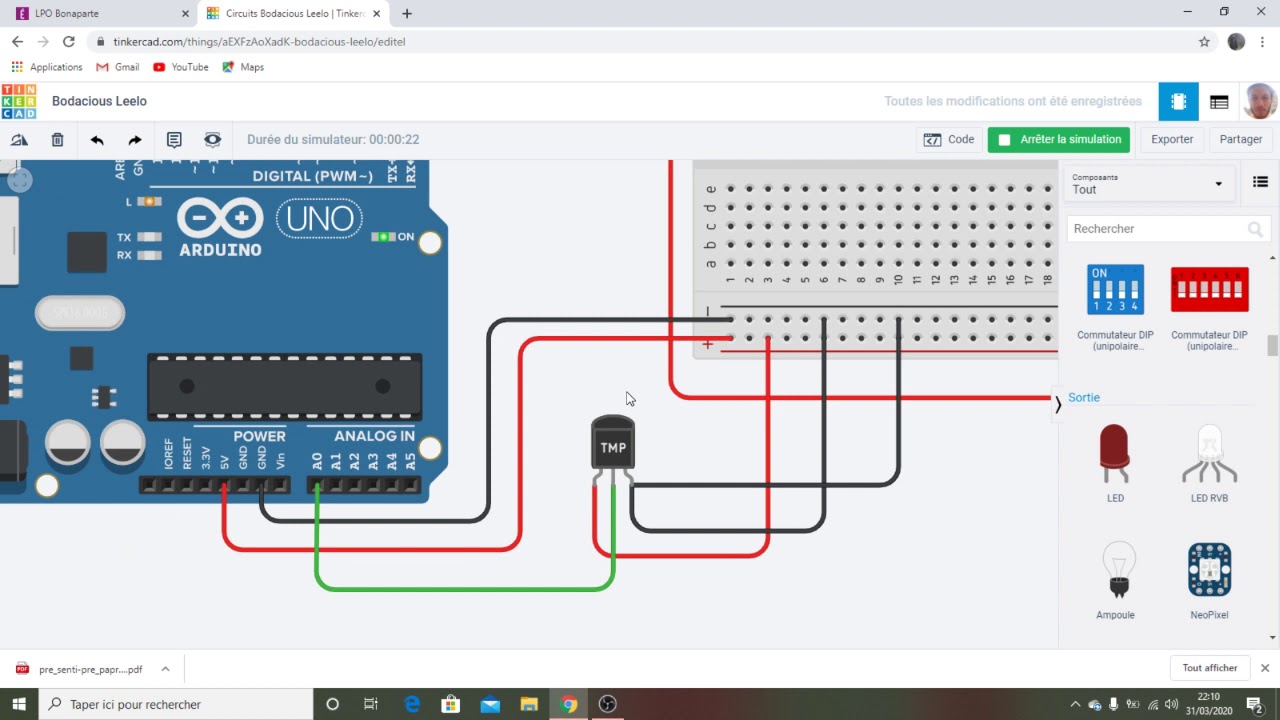Screen dimensions: 1280x720
Task: Open OBS Studio from taskbar
Action: [x=607, y=704]
